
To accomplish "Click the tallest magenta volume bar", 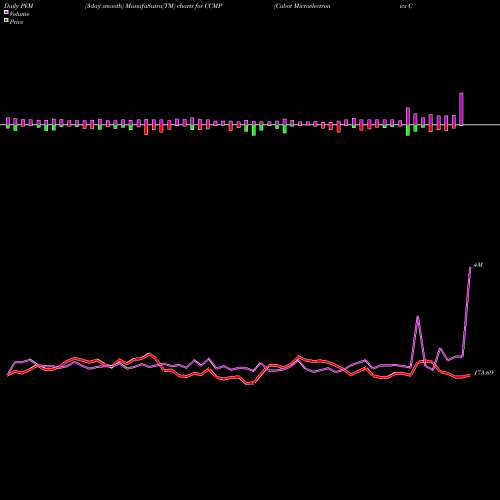I will [461, 109].
